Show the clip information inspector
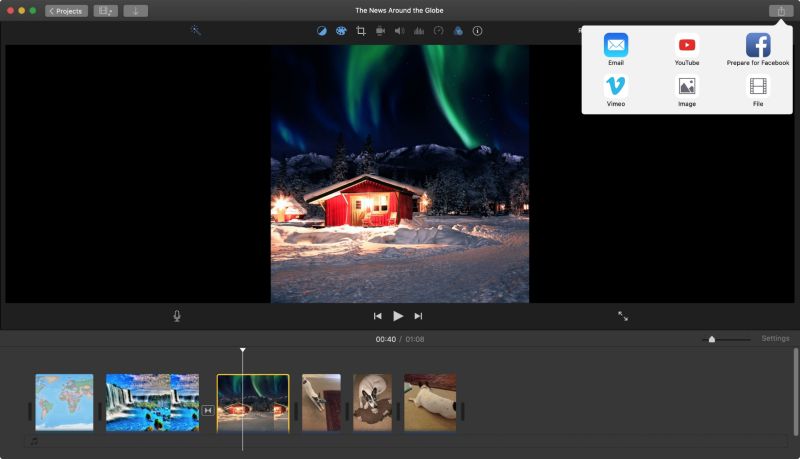The image size is (800, 459). point(477,31)
